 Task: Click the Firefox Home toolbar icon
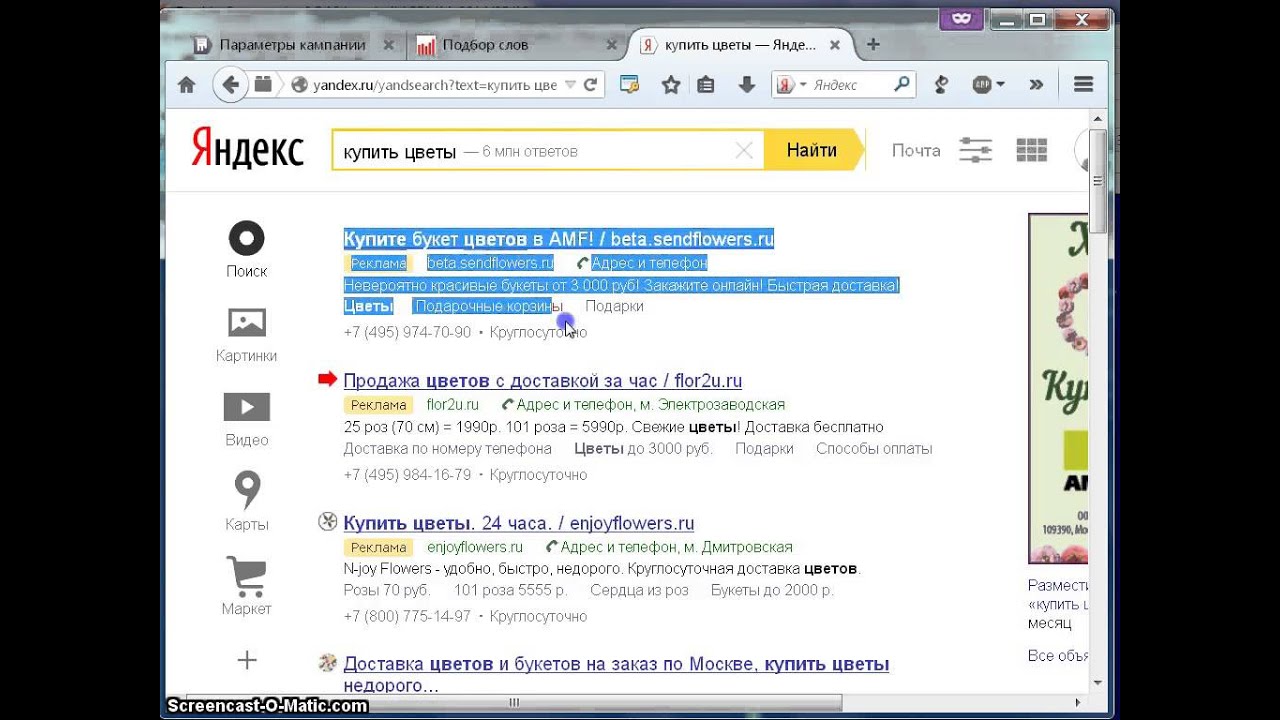coord(186,85)
